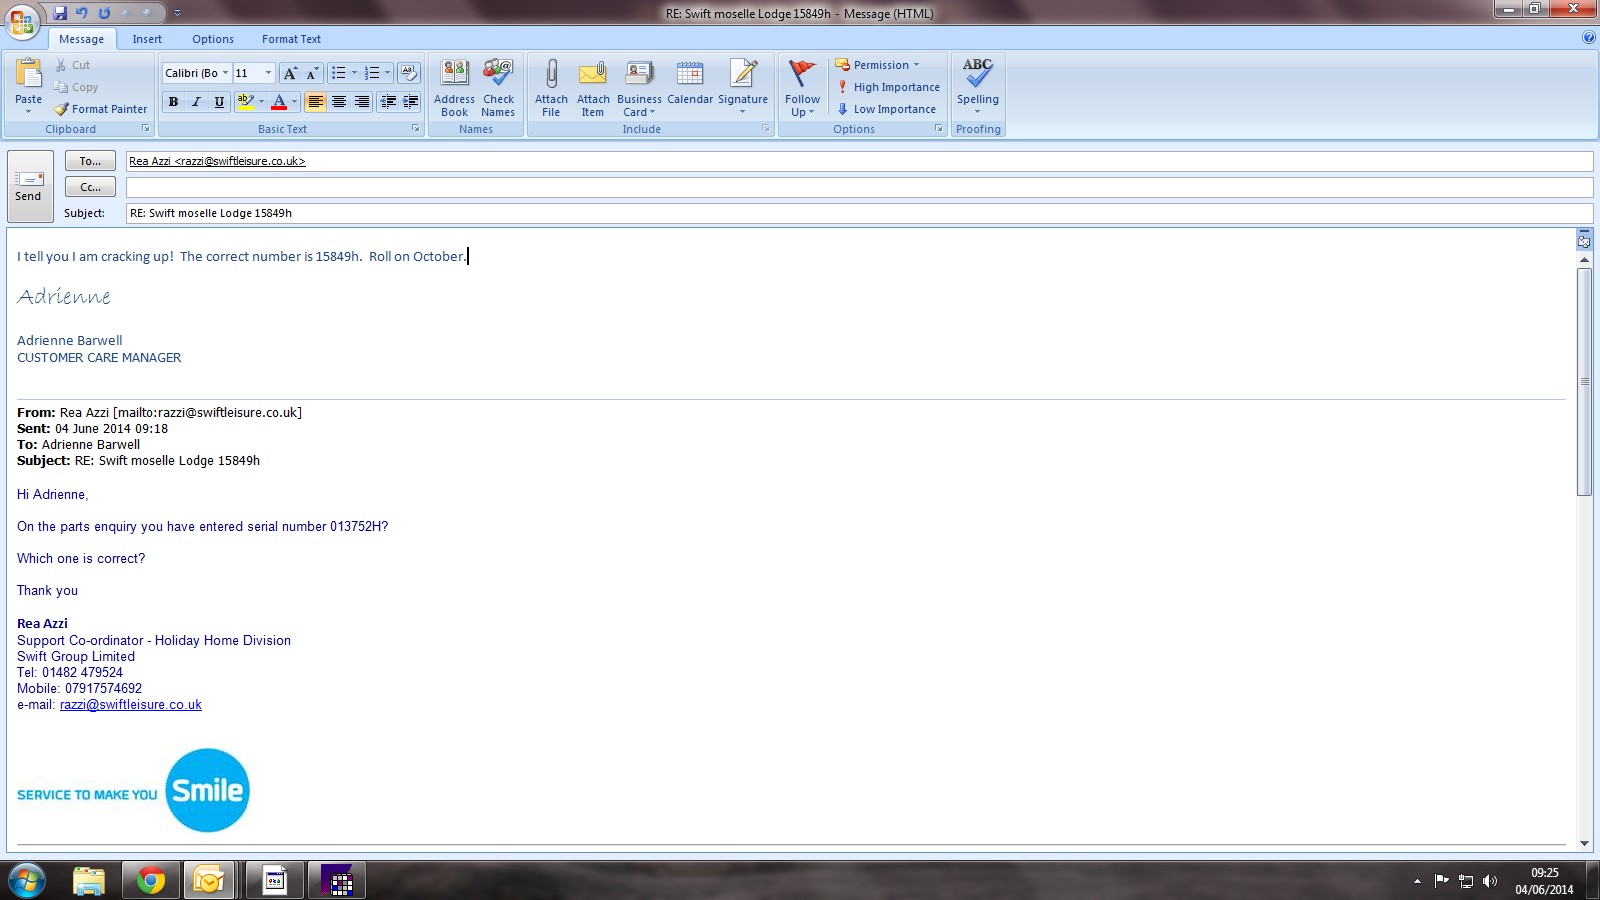Select the Format Painter tool
This screenshot has width=1600, height=900.
point(101,109)
